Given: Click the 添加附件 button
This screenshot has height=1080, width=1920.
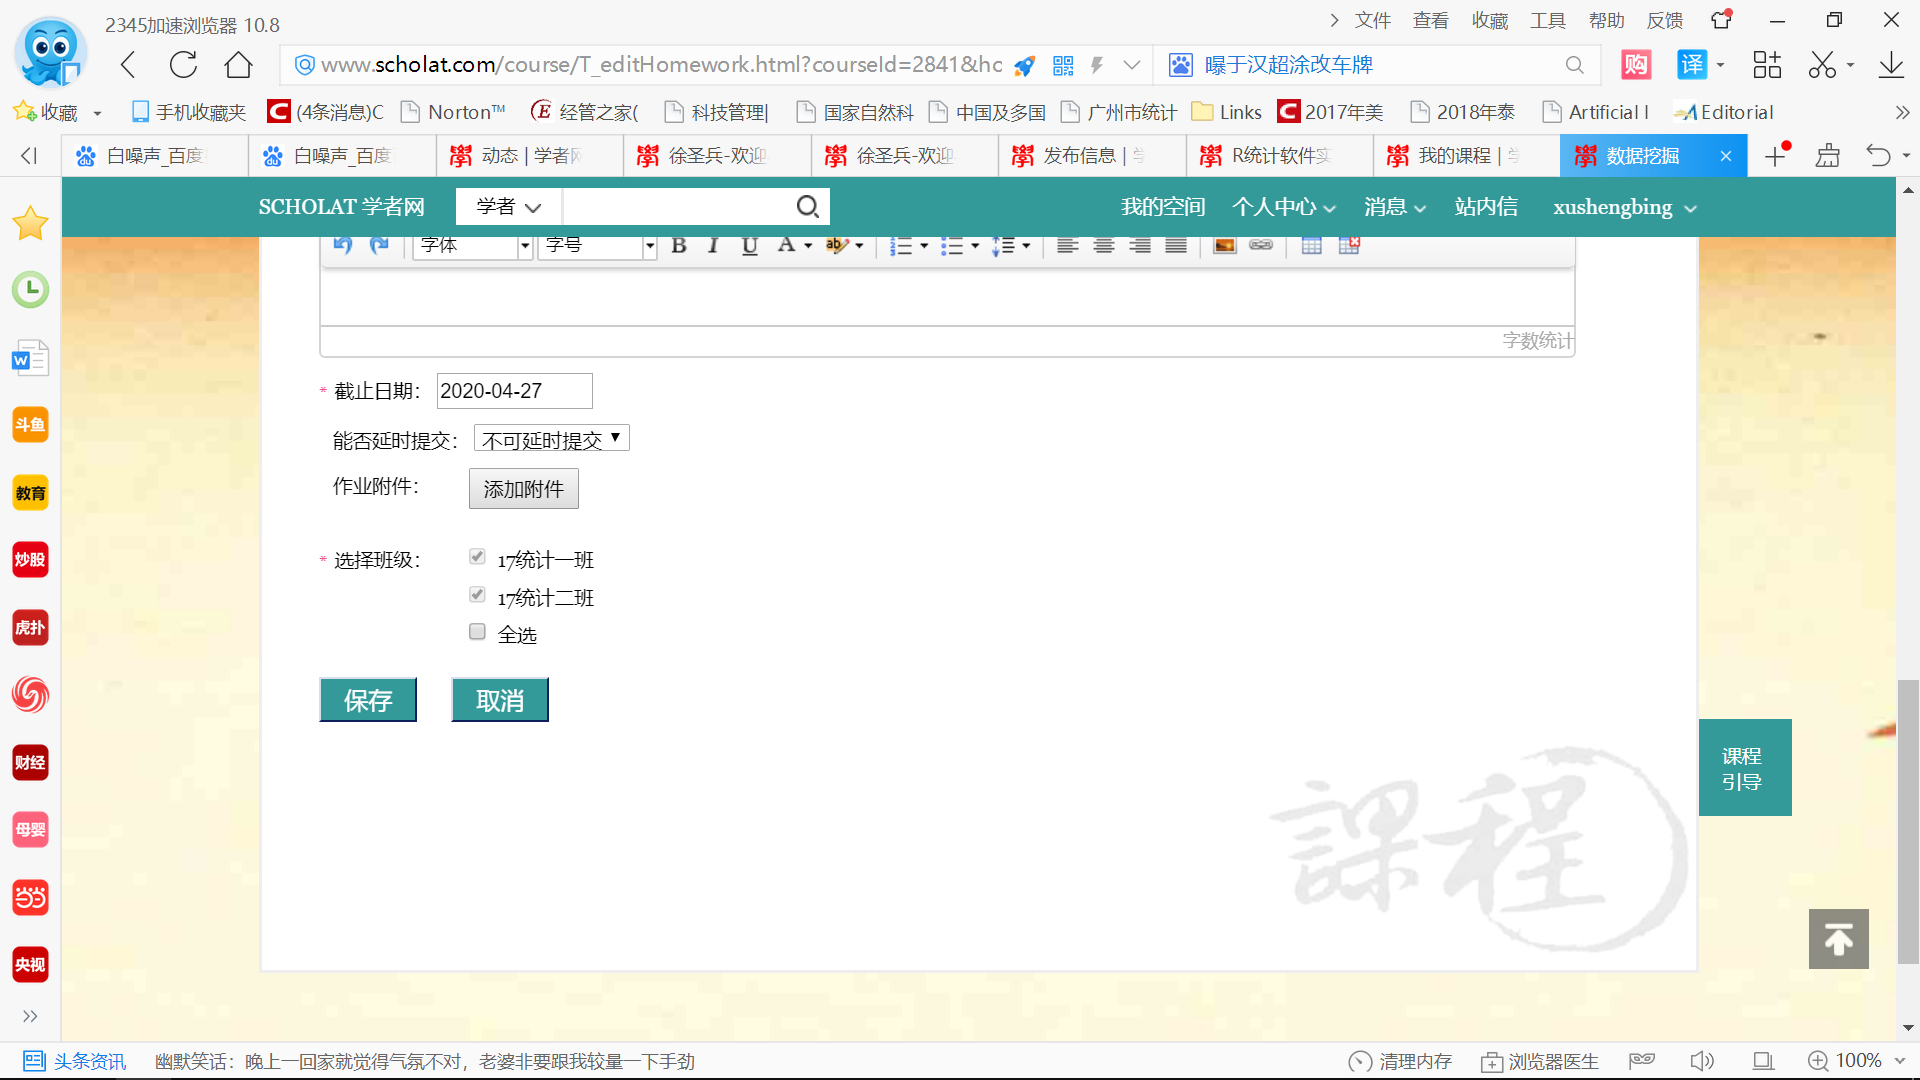Looking at the screenshot, I should tap(523, 489).
